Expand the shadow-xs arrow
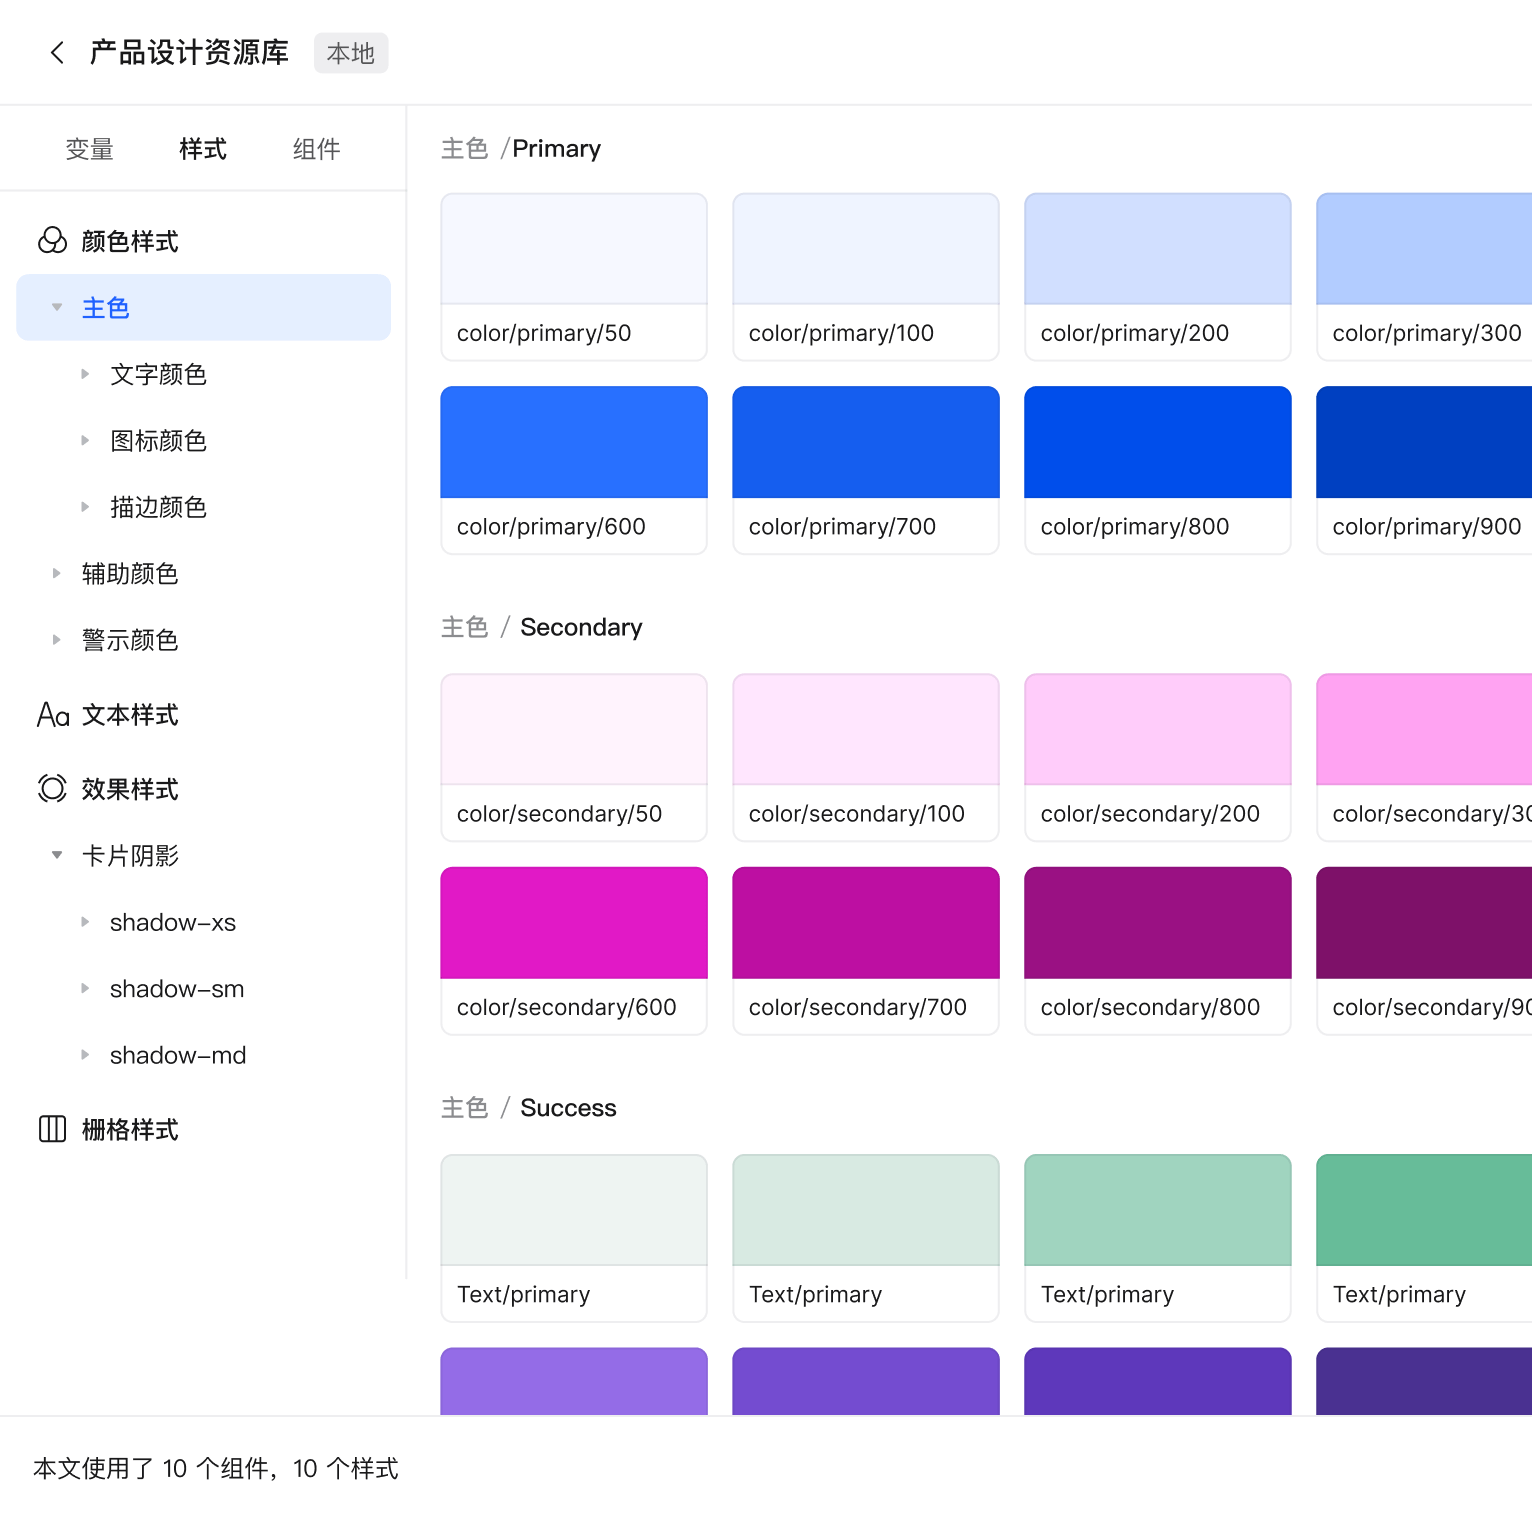Screen dimensions: 1532x1520 [x=85, y=922]
